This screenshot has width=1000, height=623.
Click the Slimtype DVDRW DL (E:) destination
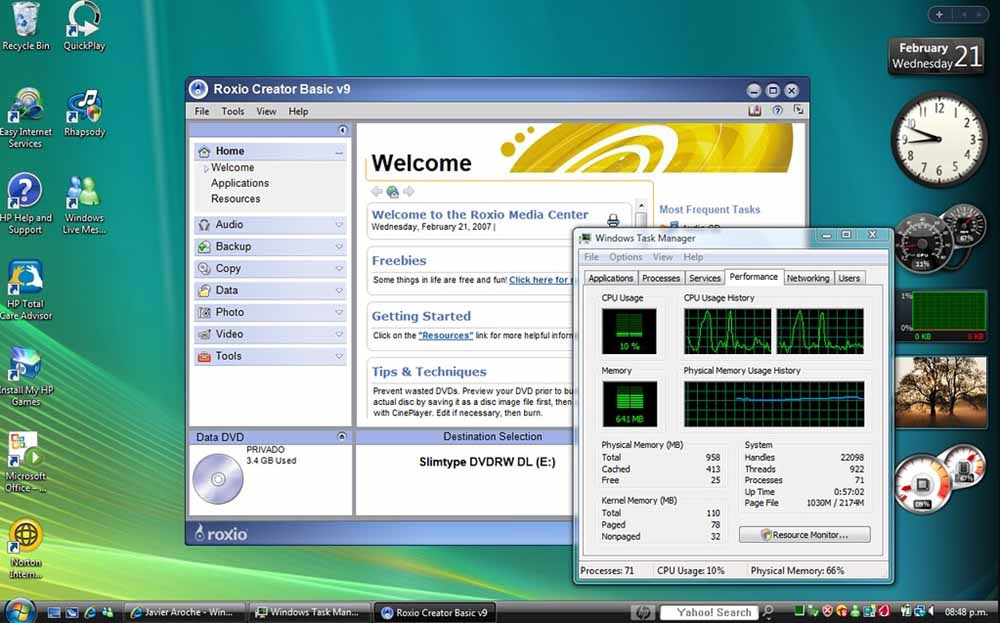coord(487,462)
